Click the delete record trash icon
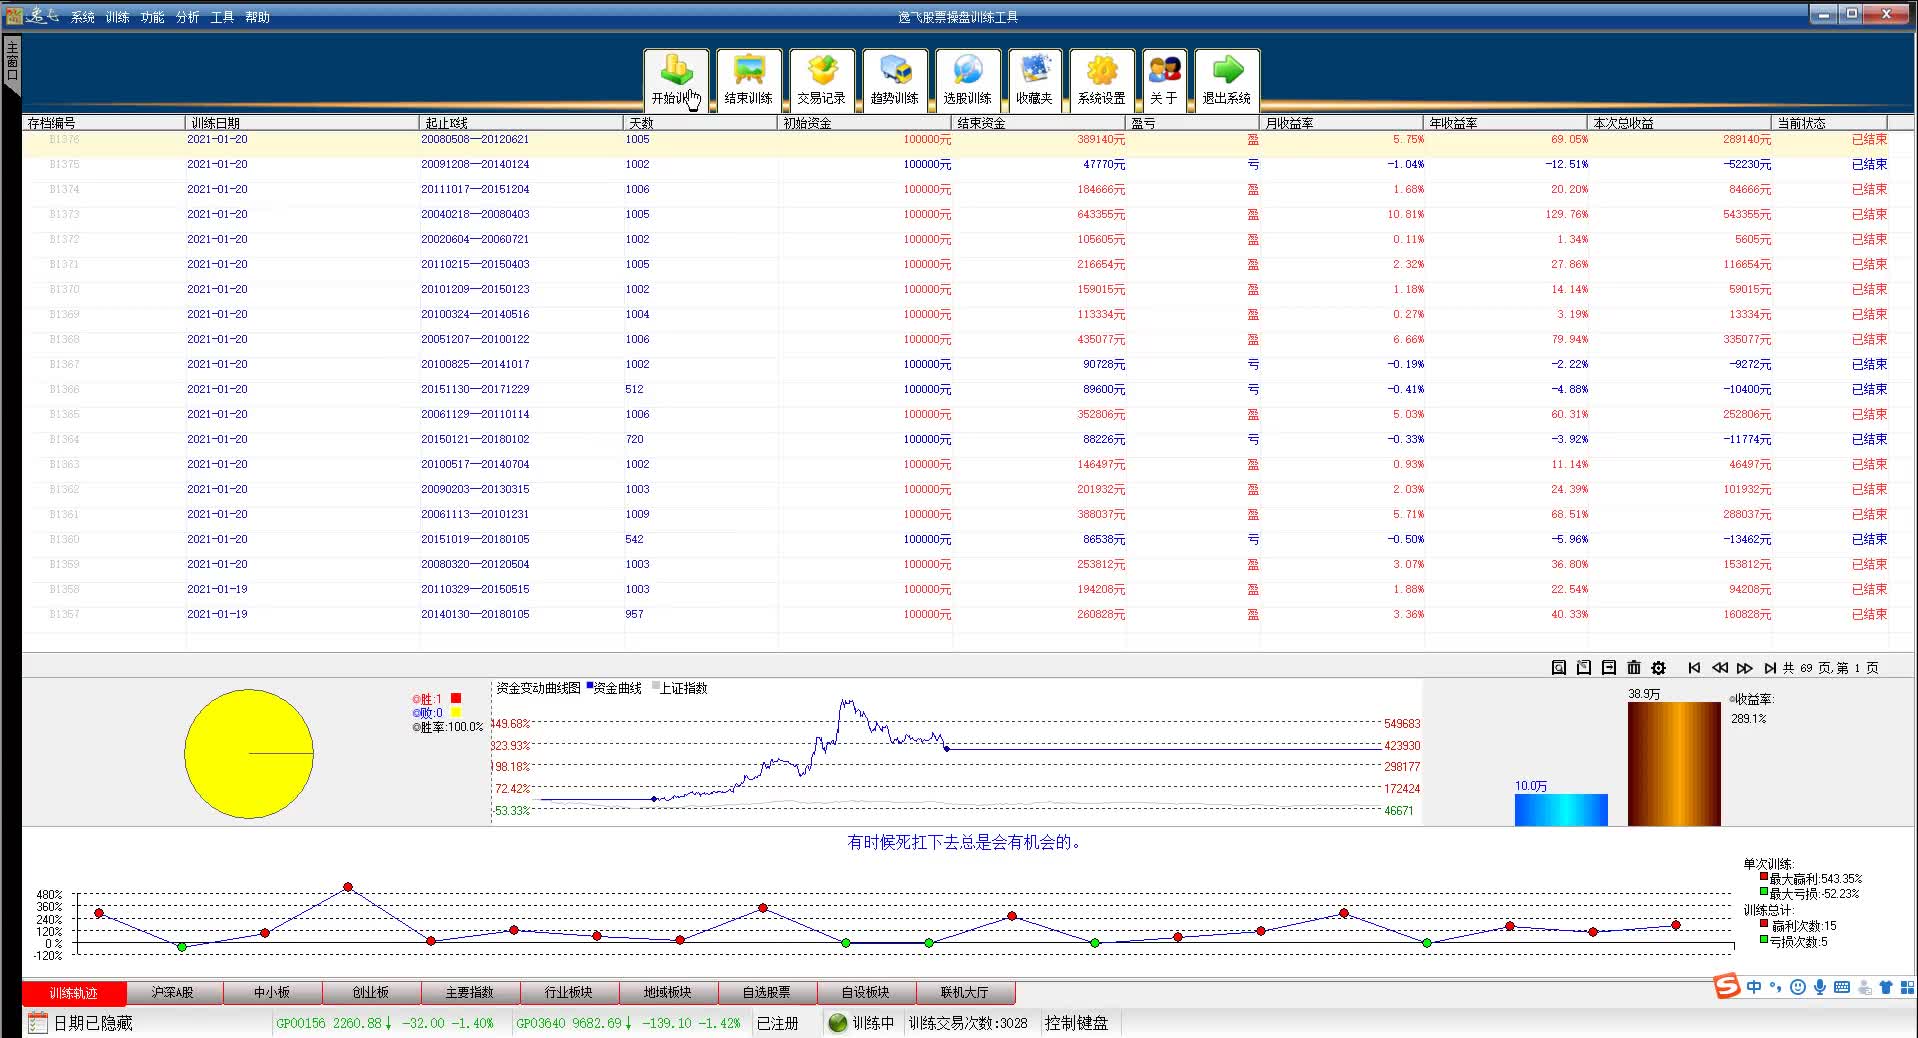Screen dimensions: 1918x1038 click(1634, 667)
